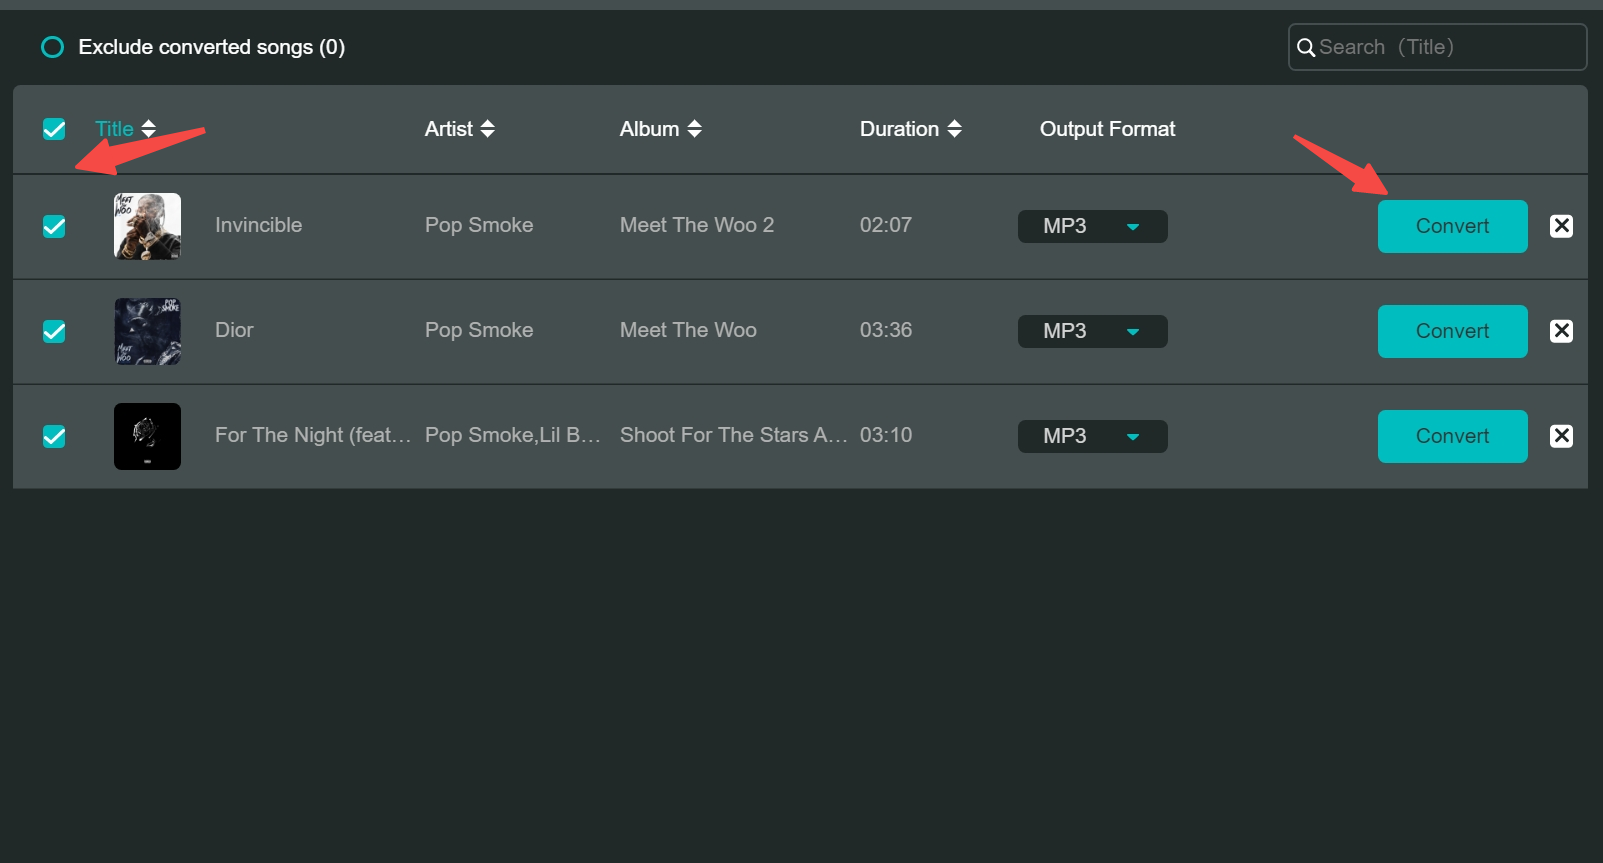This screenshot has height=863, width=1603.
Task: Toggle the select-all checkbox in header
Action: click(x=54, y=129)
